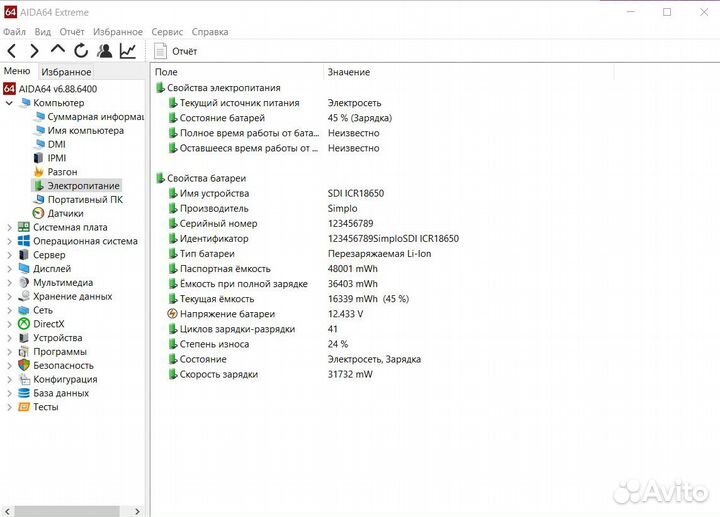Click the Сервер icon in tree
The width and height of the screenshot is (720, 517).
(24, 254)
